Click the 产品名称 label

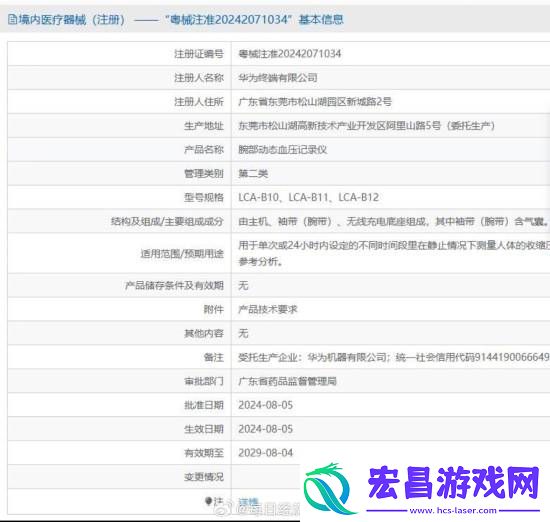coord(204,150)
